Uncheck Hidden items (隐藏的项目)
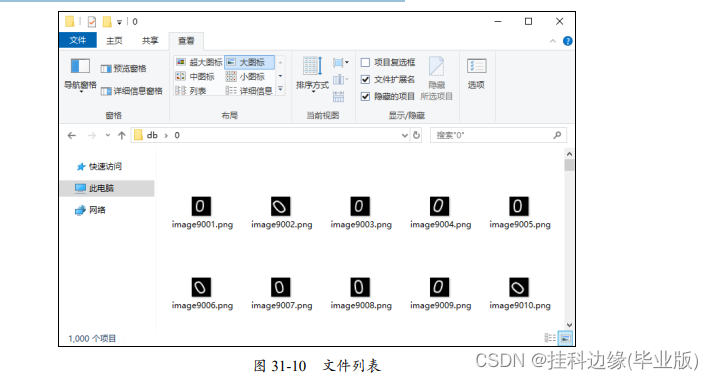713x380 pixels. (387, 96)
